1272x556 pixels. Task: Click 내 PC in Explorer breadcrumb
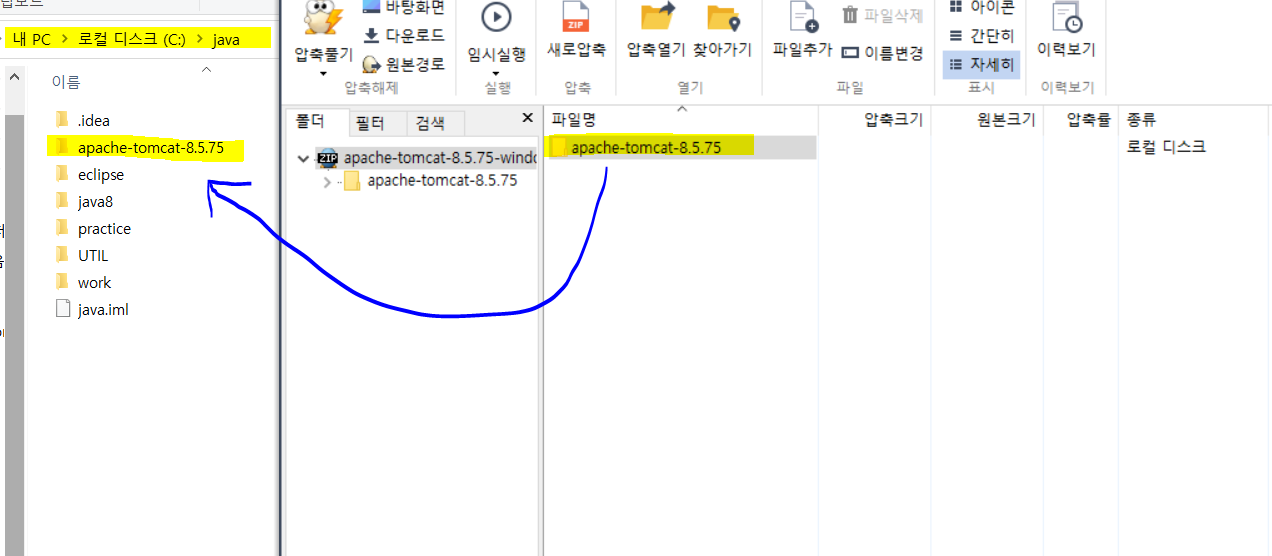coord(32,39)
